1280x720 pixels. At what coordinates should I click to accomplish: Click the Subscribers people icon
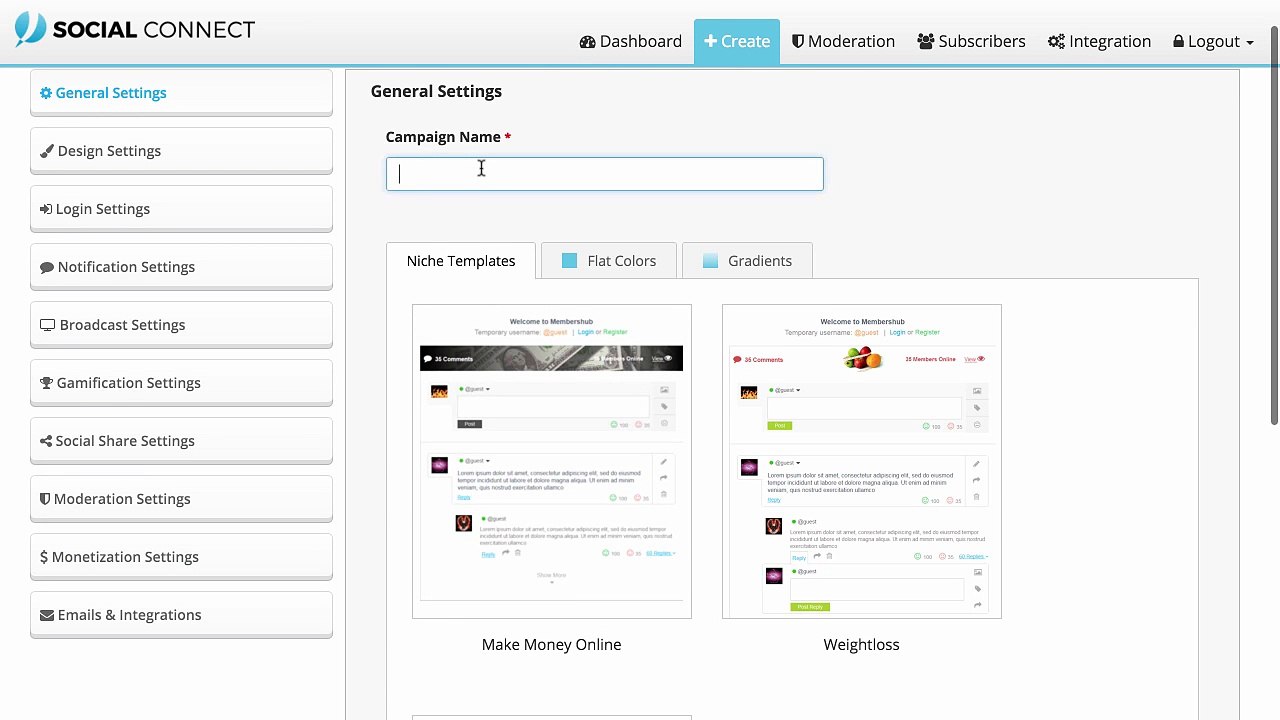pos(925,41)
